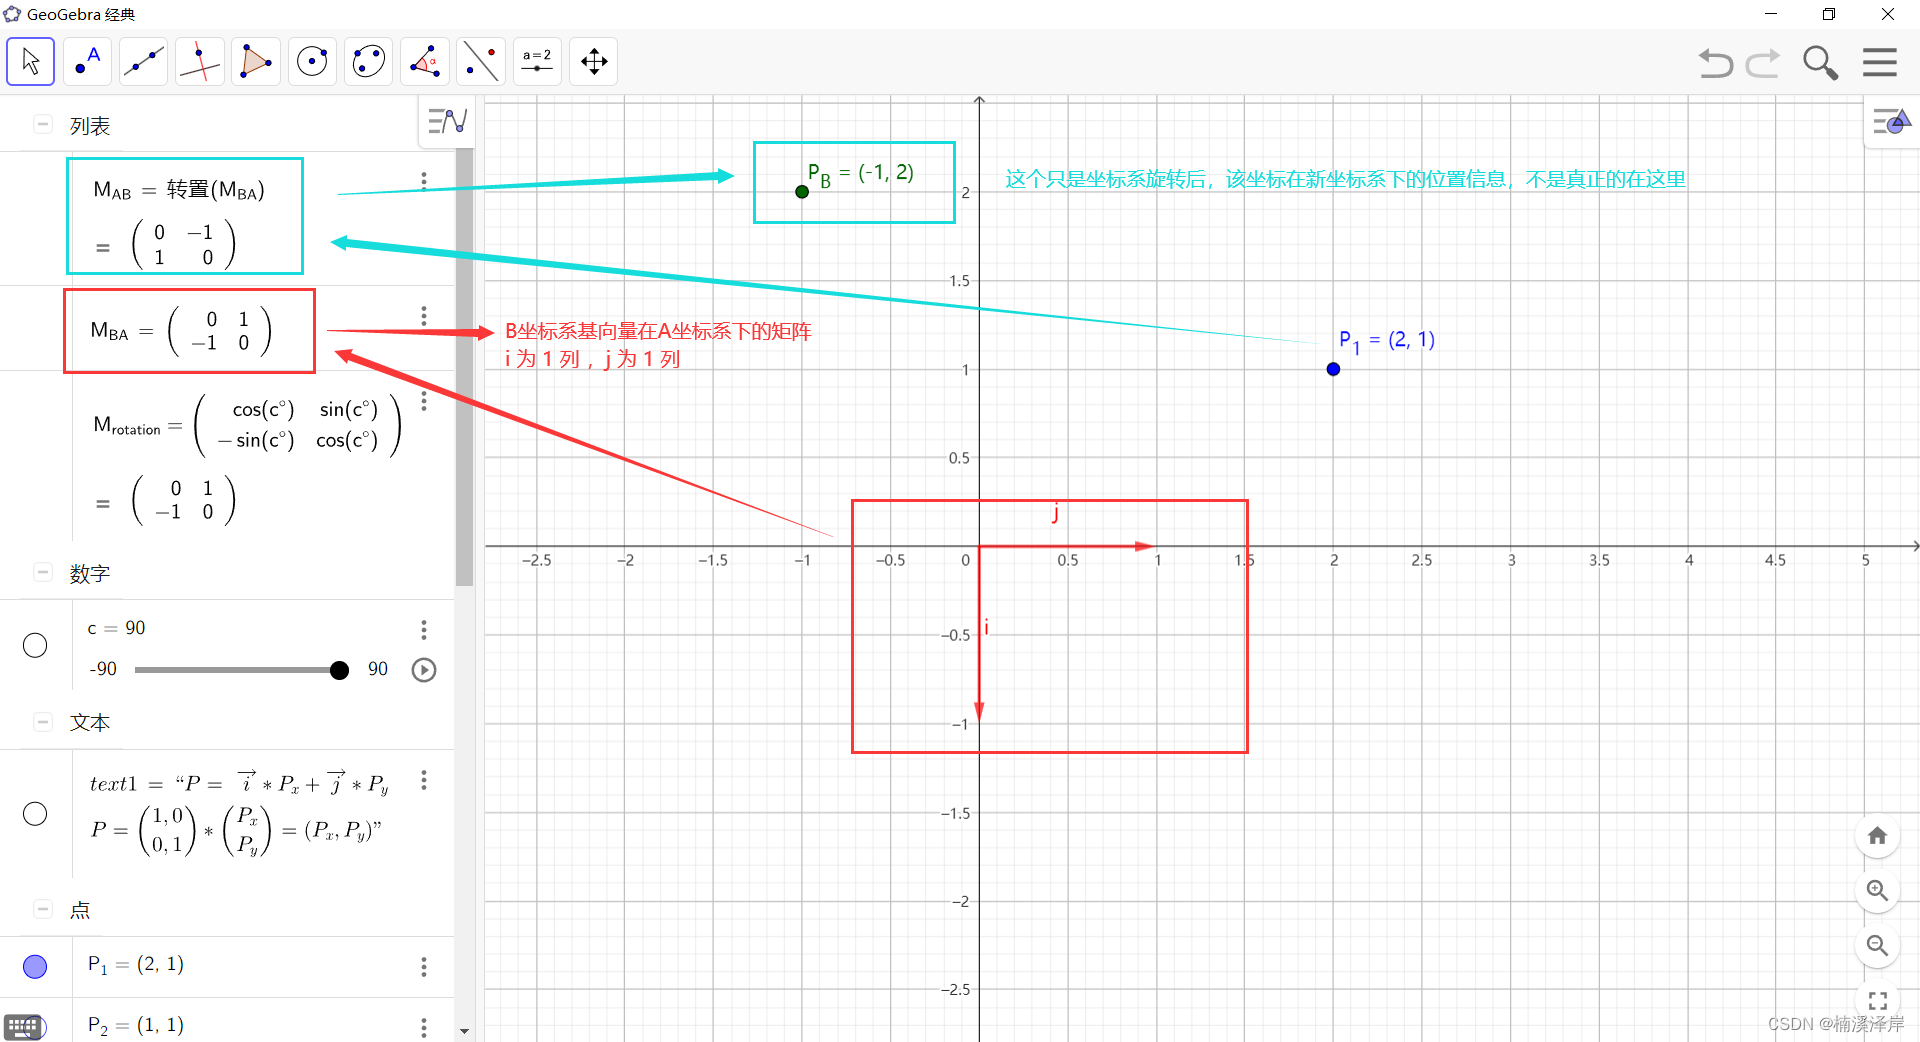Click the red vector j arrow
The width and height of the screenshot is (1920, 1042).
coord(1067,546)
